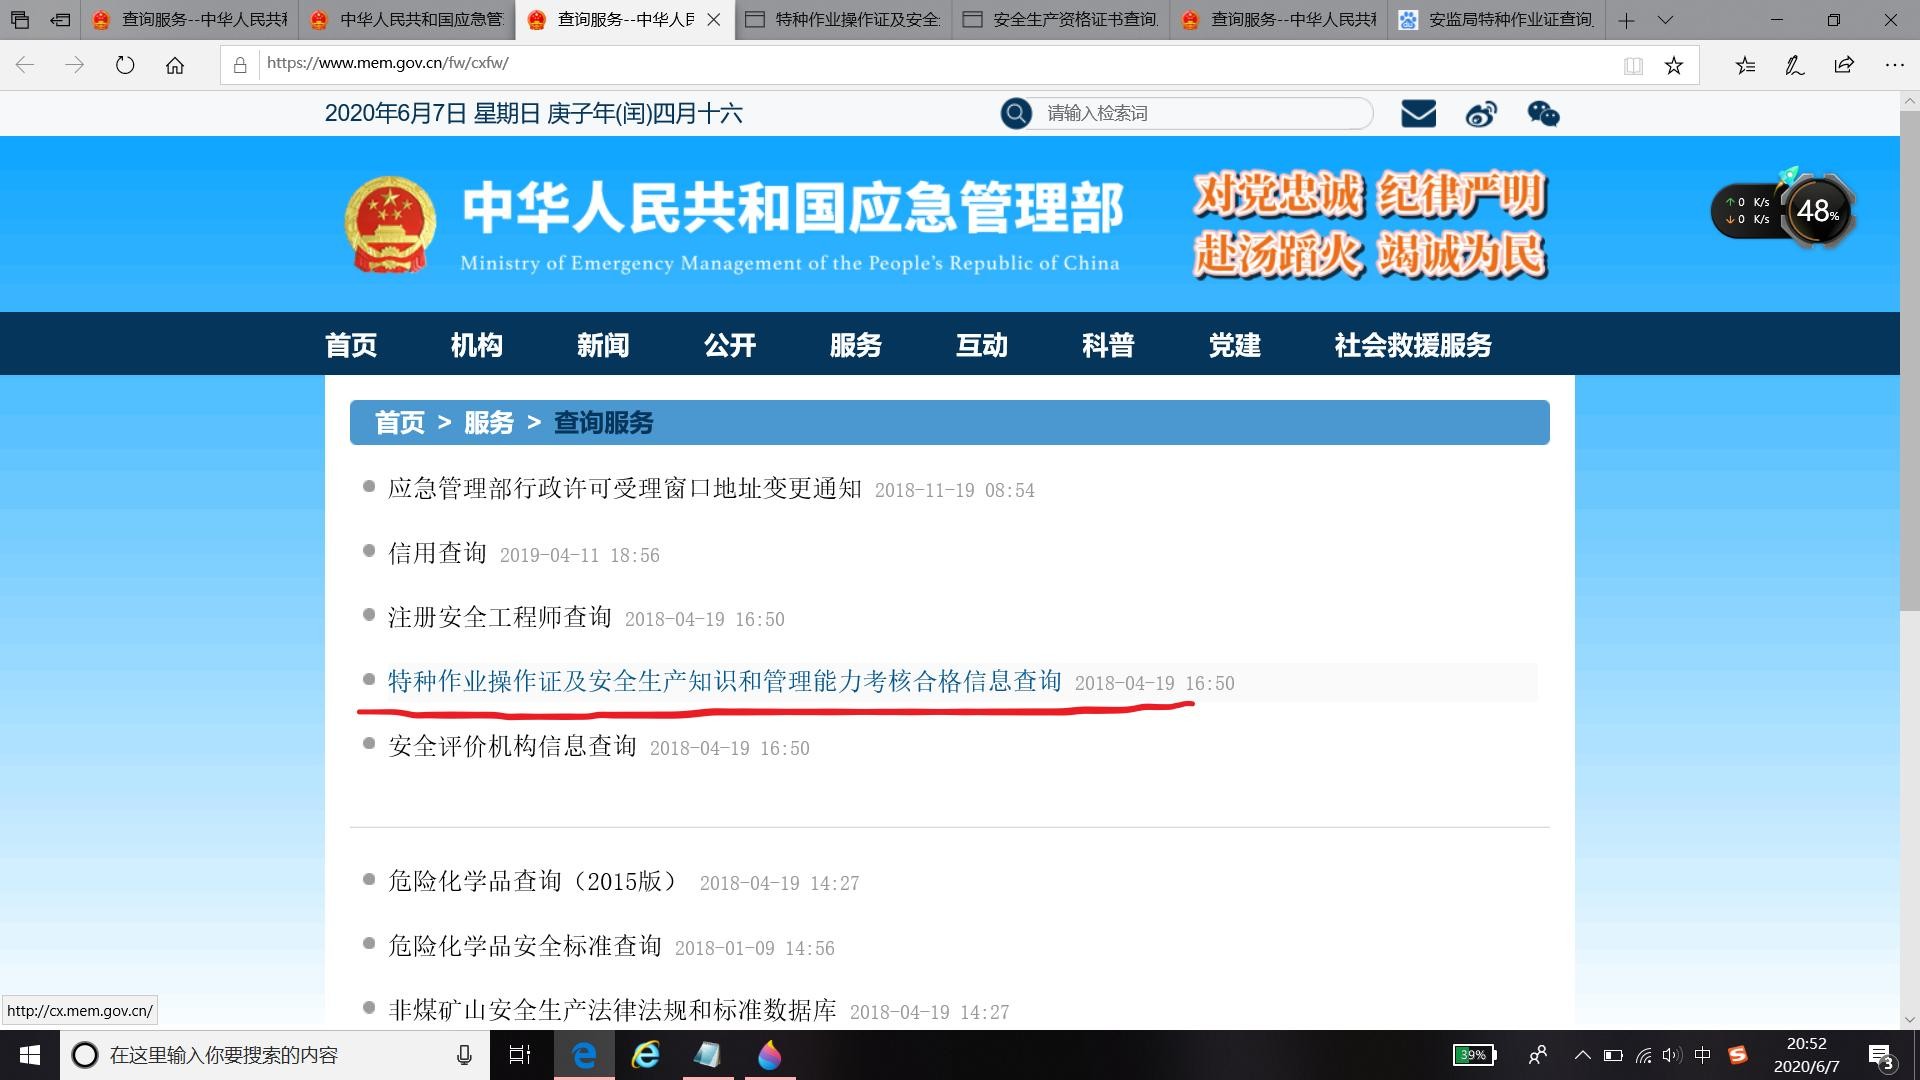
Task: Open the 注册安全工程师查询 link
Action: coord(499,617)
